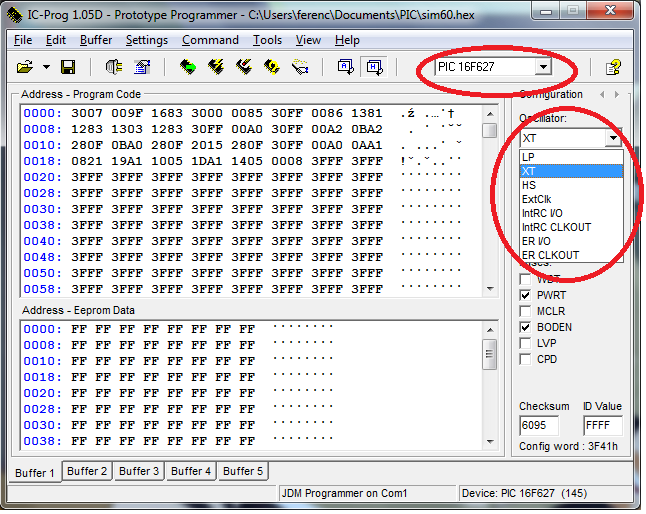646x514 pixels.
Task: Open the File menu
Action: [x=23, y=40]
